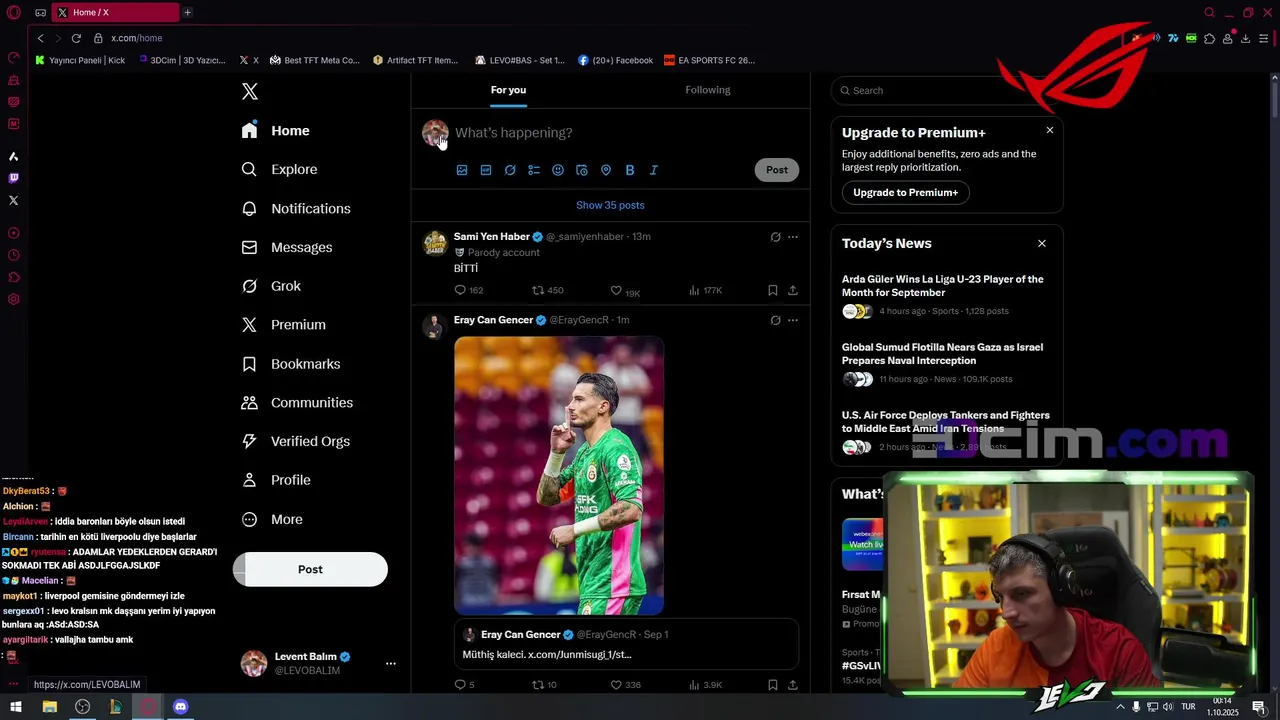
Task: Open the Opera menu logo
Action: [13, 12]
